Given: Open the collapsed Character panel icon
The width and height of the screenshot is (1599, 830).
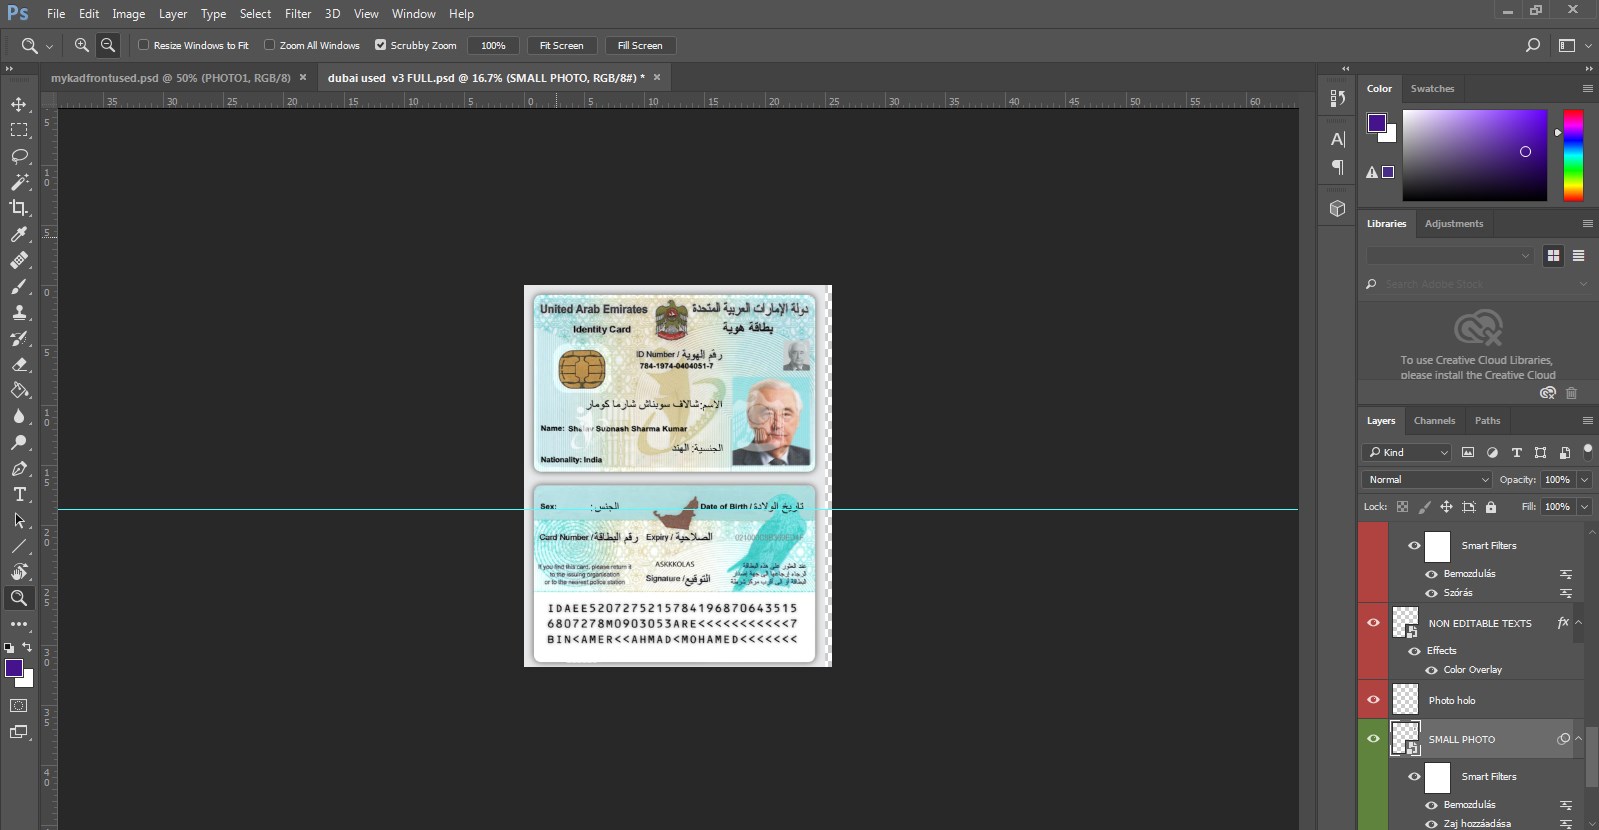Looking at the screenshot, I should (x=1337, y=139).
